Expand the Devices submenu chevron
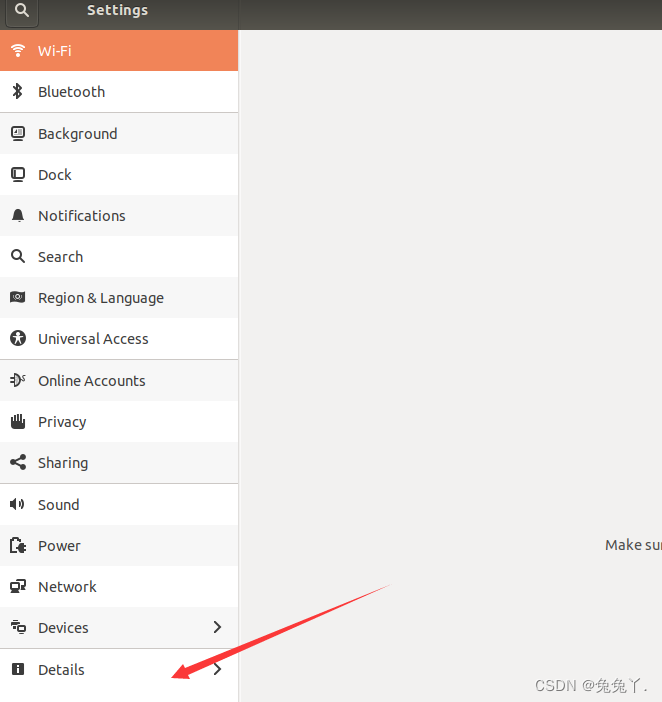 point(218,627)
